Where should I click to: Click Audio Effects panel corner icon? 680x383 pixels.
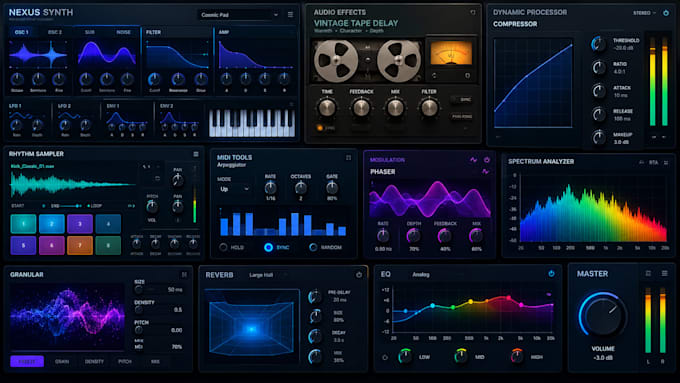click(473, 13)
